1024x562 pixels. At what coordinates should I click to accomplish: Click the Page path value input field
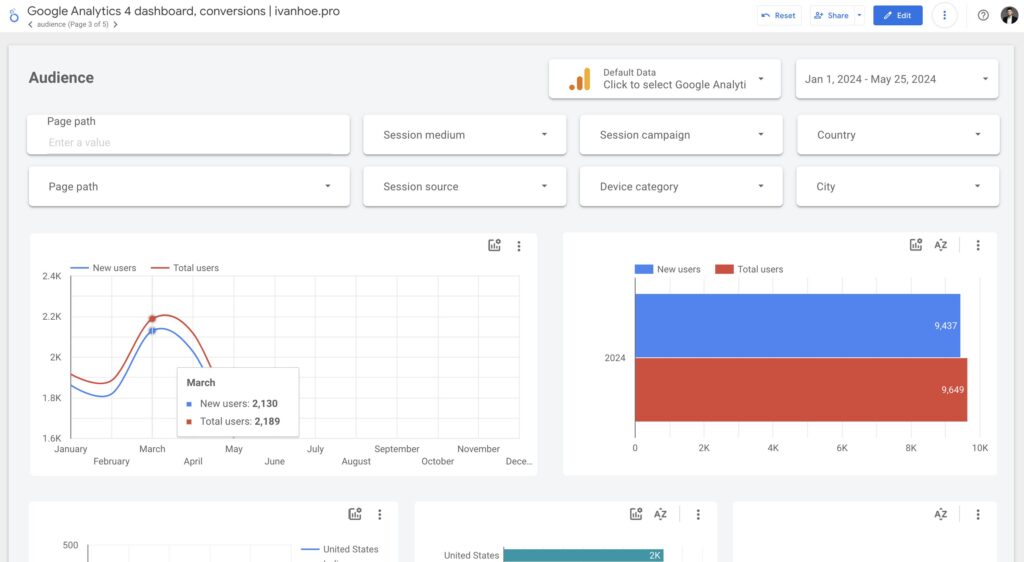[x=188, y=143]
